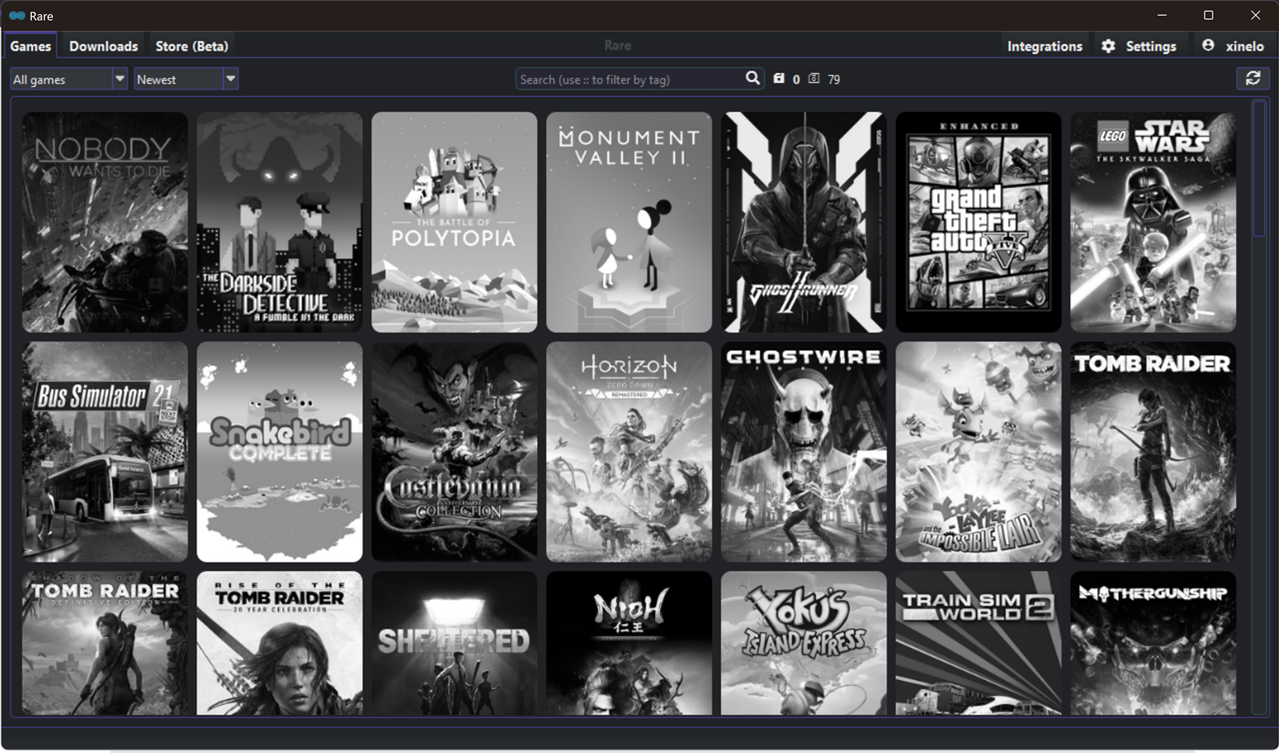The width and height of the screenshot is (1279, 753).
Task: Select the Sheltered cover
Action: tap(454, 643)
